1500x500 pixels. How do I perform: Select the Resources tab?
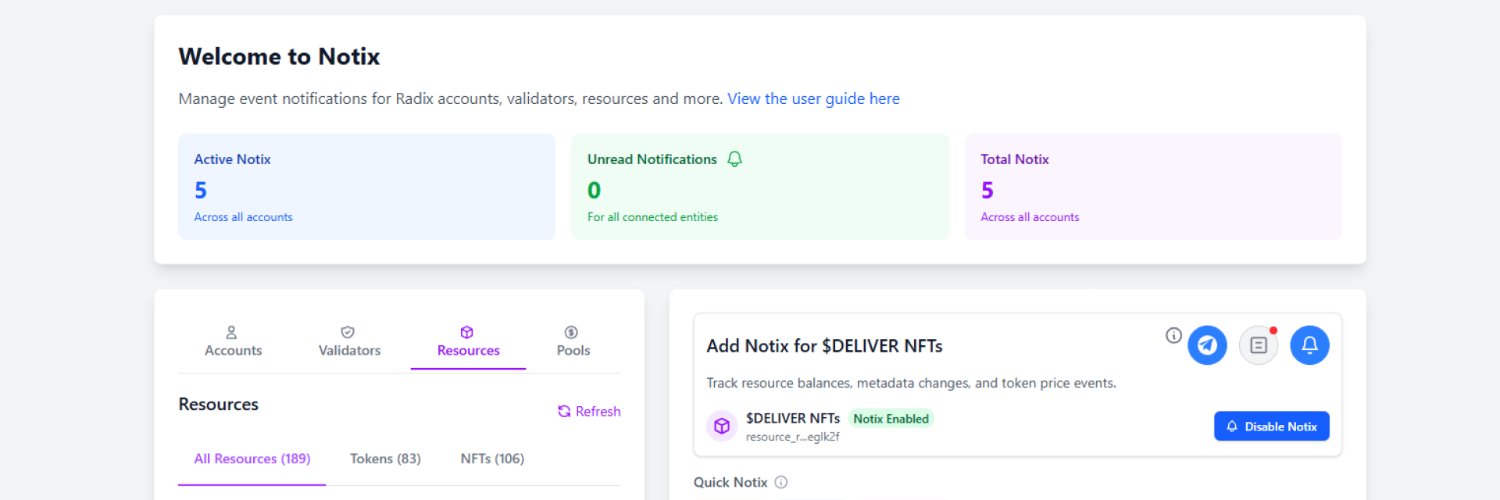[468, 341]
